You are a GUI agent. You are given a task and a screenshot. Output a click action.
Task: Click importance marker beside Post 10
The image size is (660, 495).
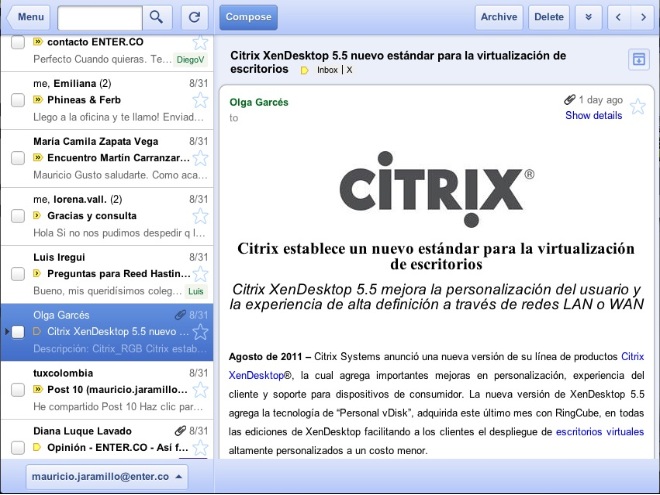tap(38, 389)
